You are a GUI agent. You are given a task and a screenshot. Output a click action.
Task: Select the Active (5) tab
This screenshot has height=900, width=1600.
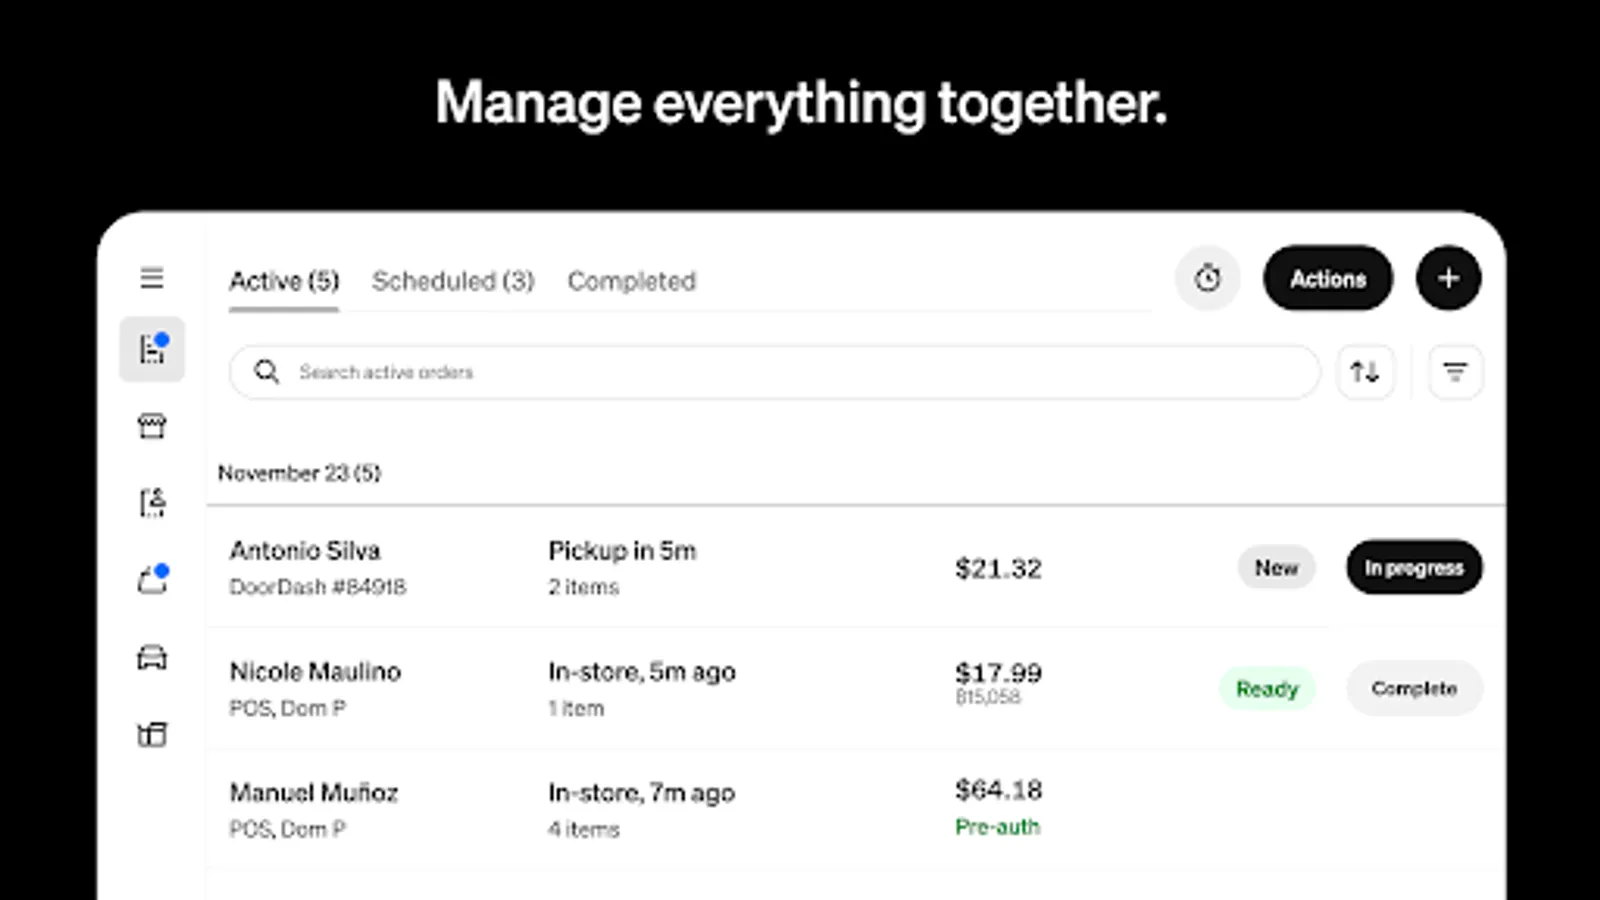[284, 281]
